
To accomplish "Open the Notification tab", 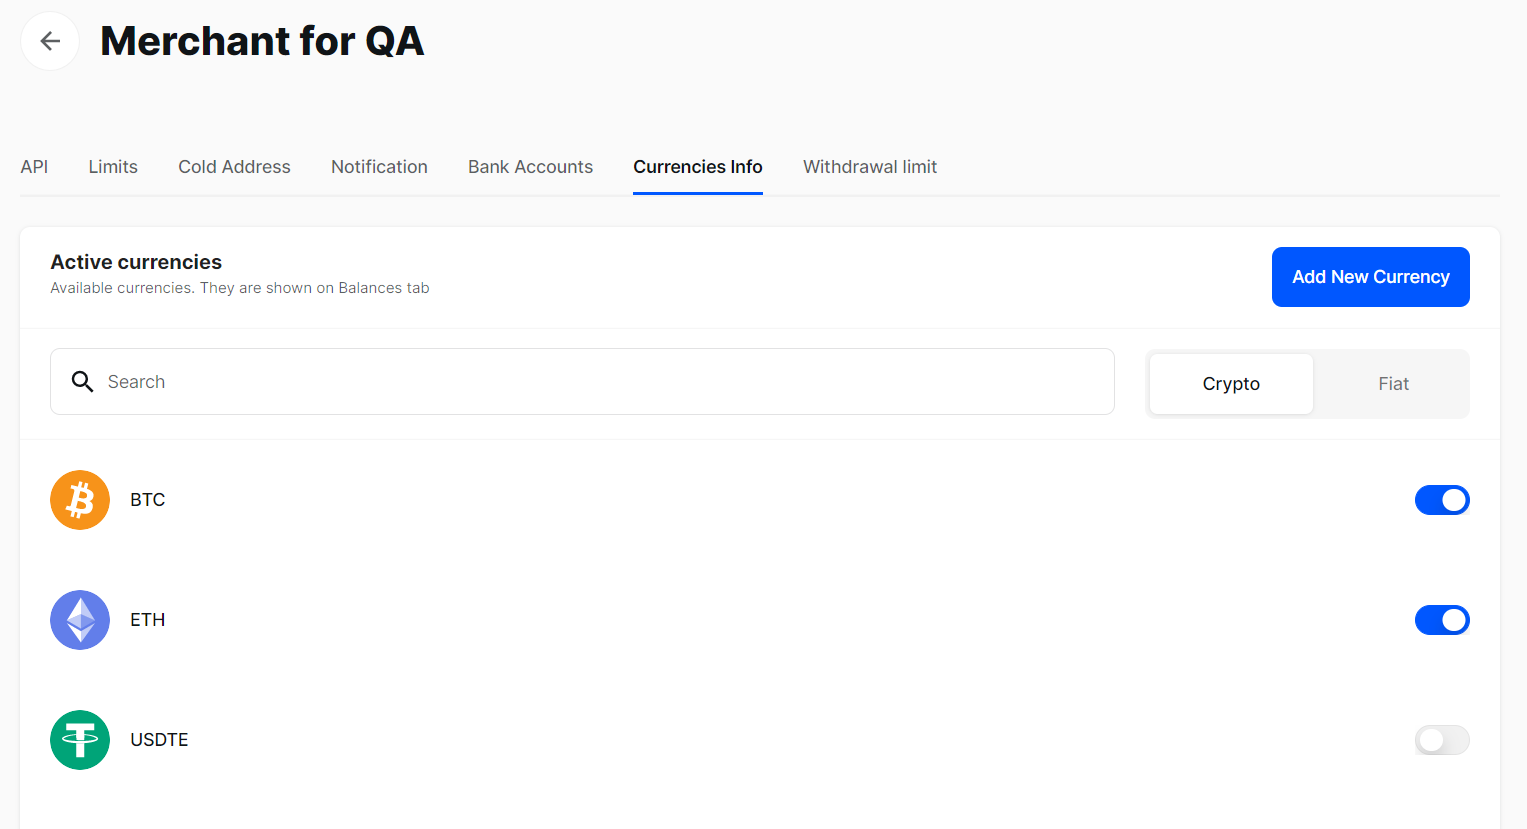I will (x=379, y=167).
